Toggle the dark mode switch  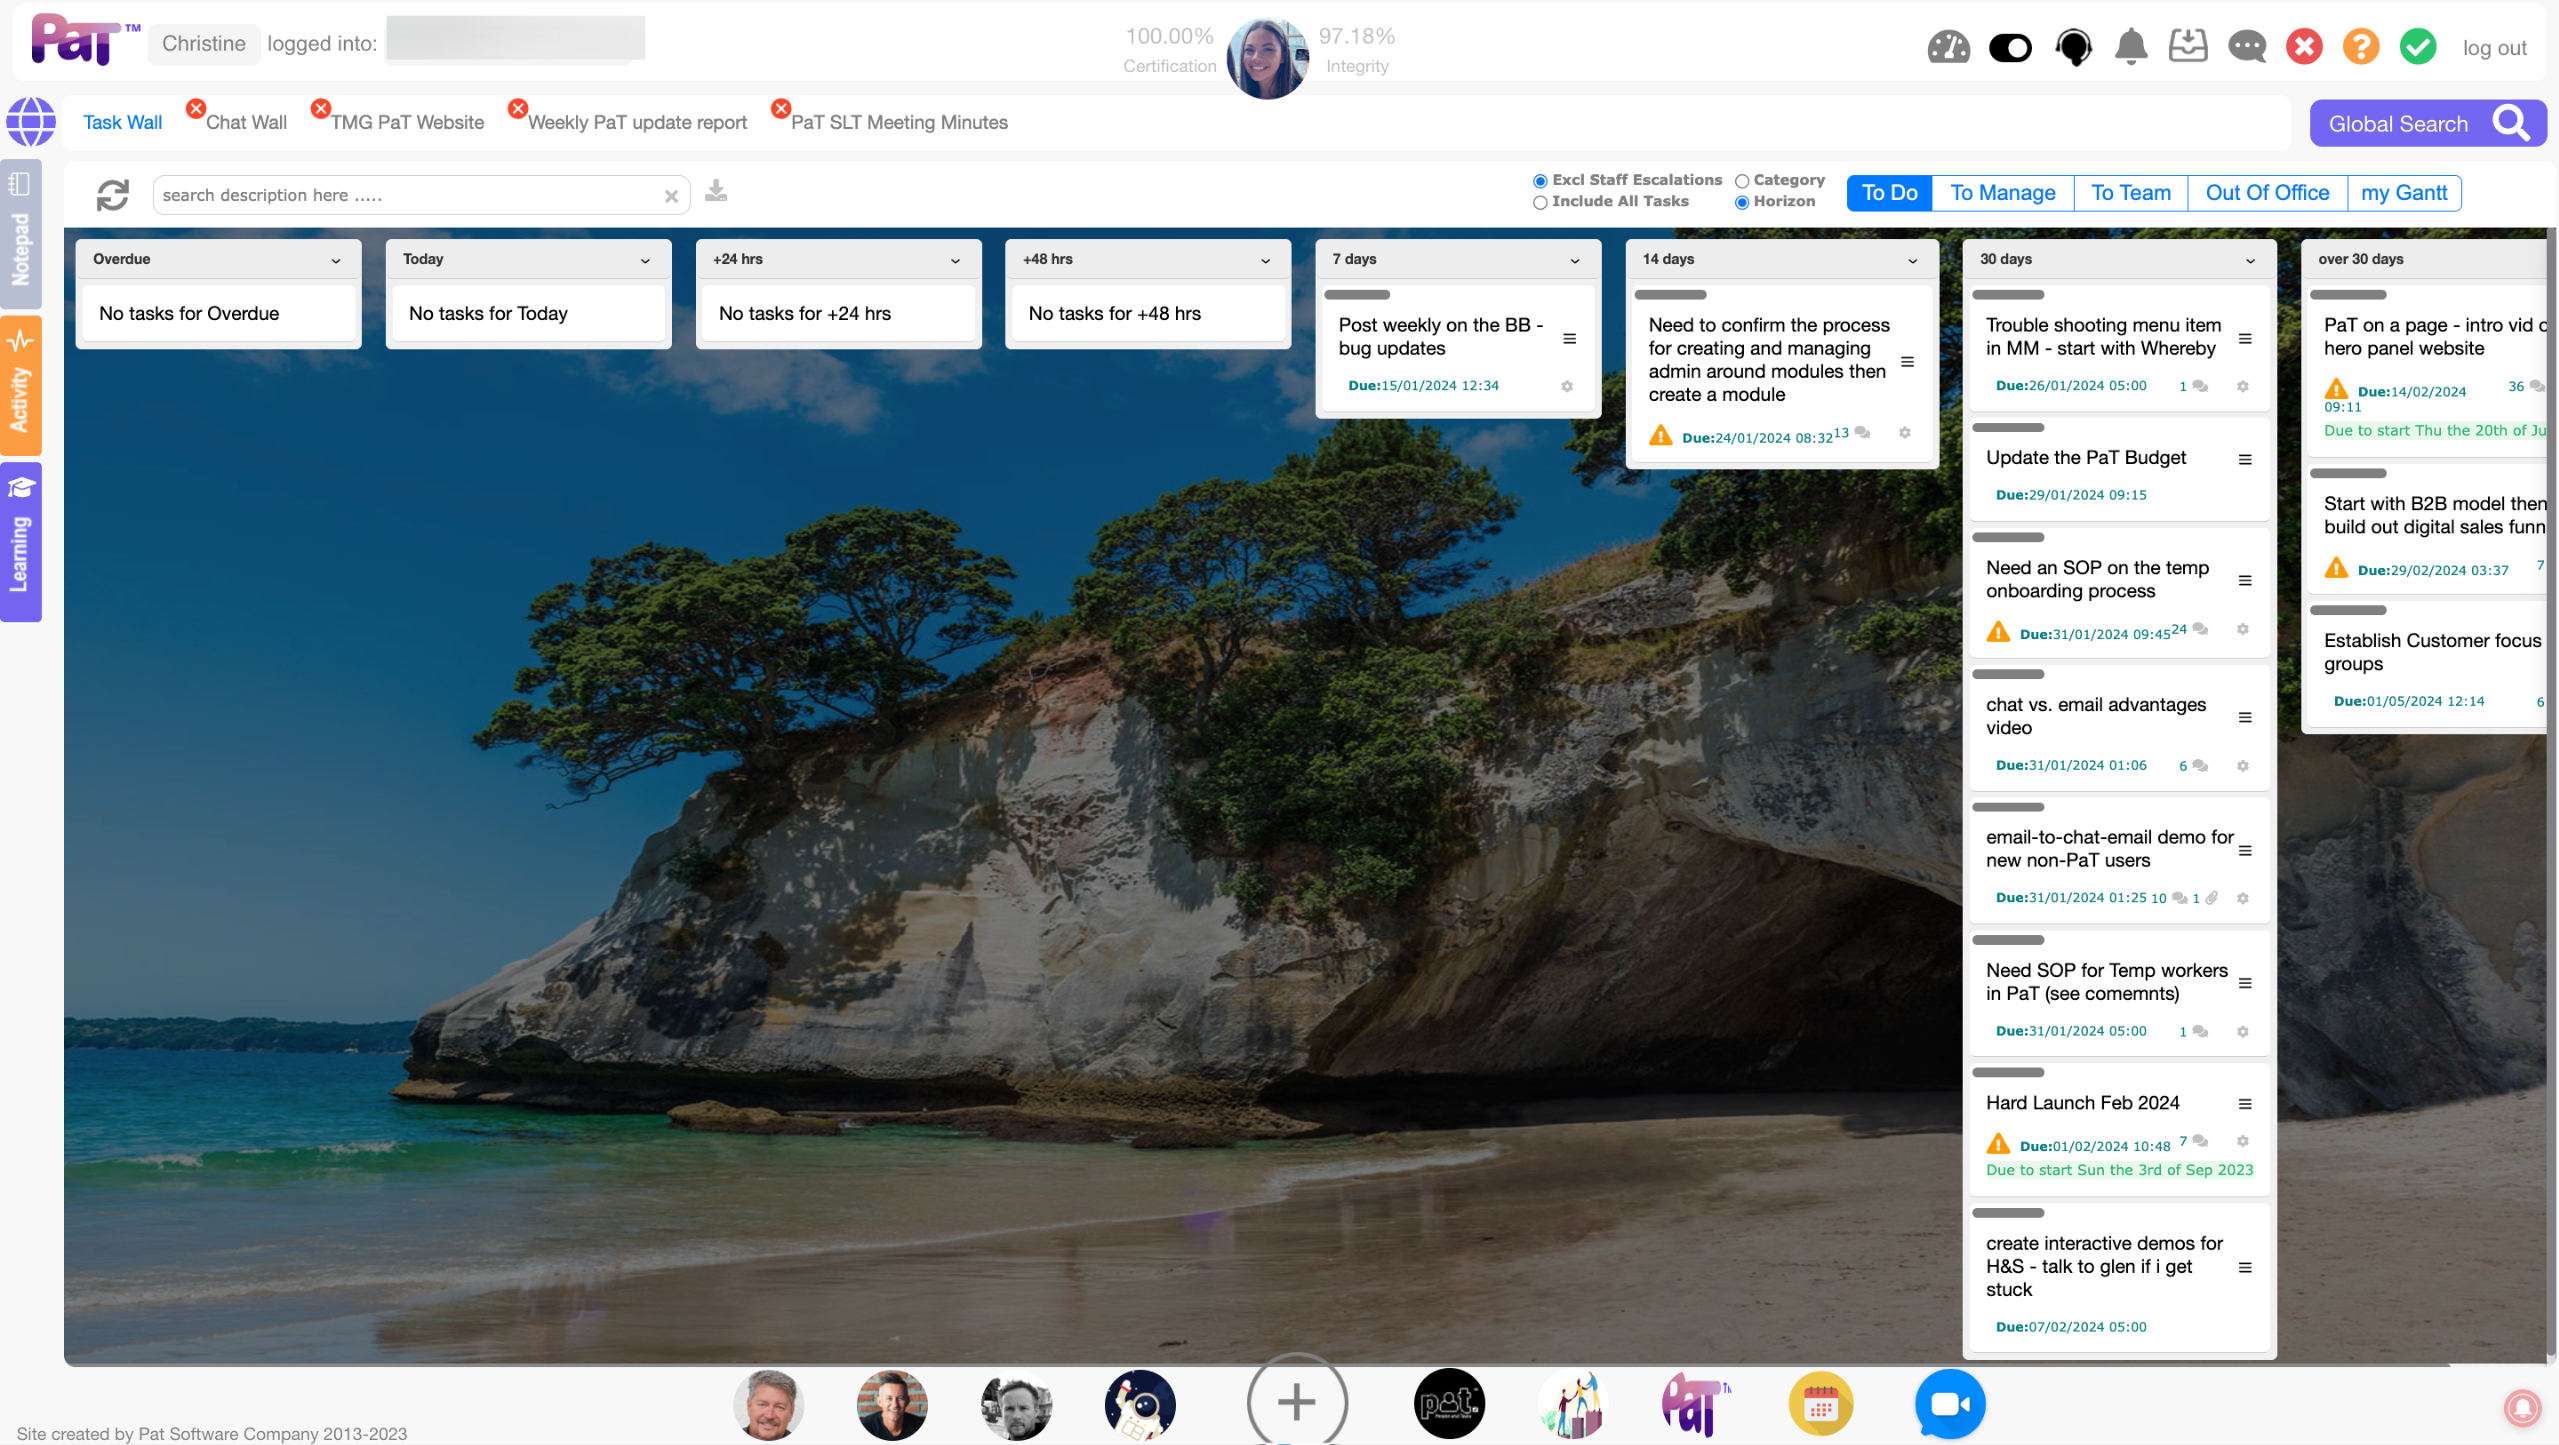pyautogui.click(x=2010, y=47)
